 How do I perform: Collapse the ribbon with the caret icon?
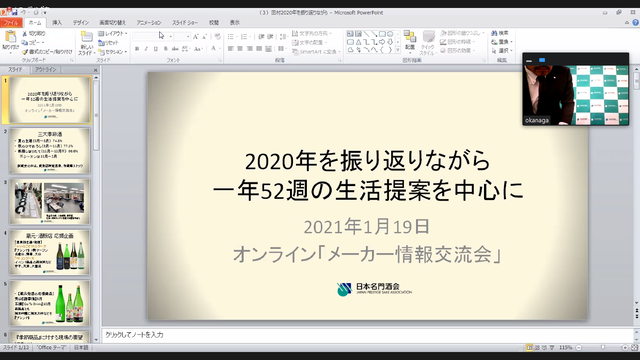click(x=627, y=22)
